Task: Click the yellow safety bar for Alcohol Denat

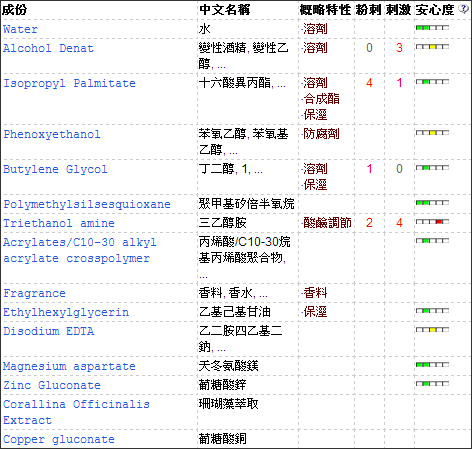Action: pyautogui.click(x=432, y=47)
